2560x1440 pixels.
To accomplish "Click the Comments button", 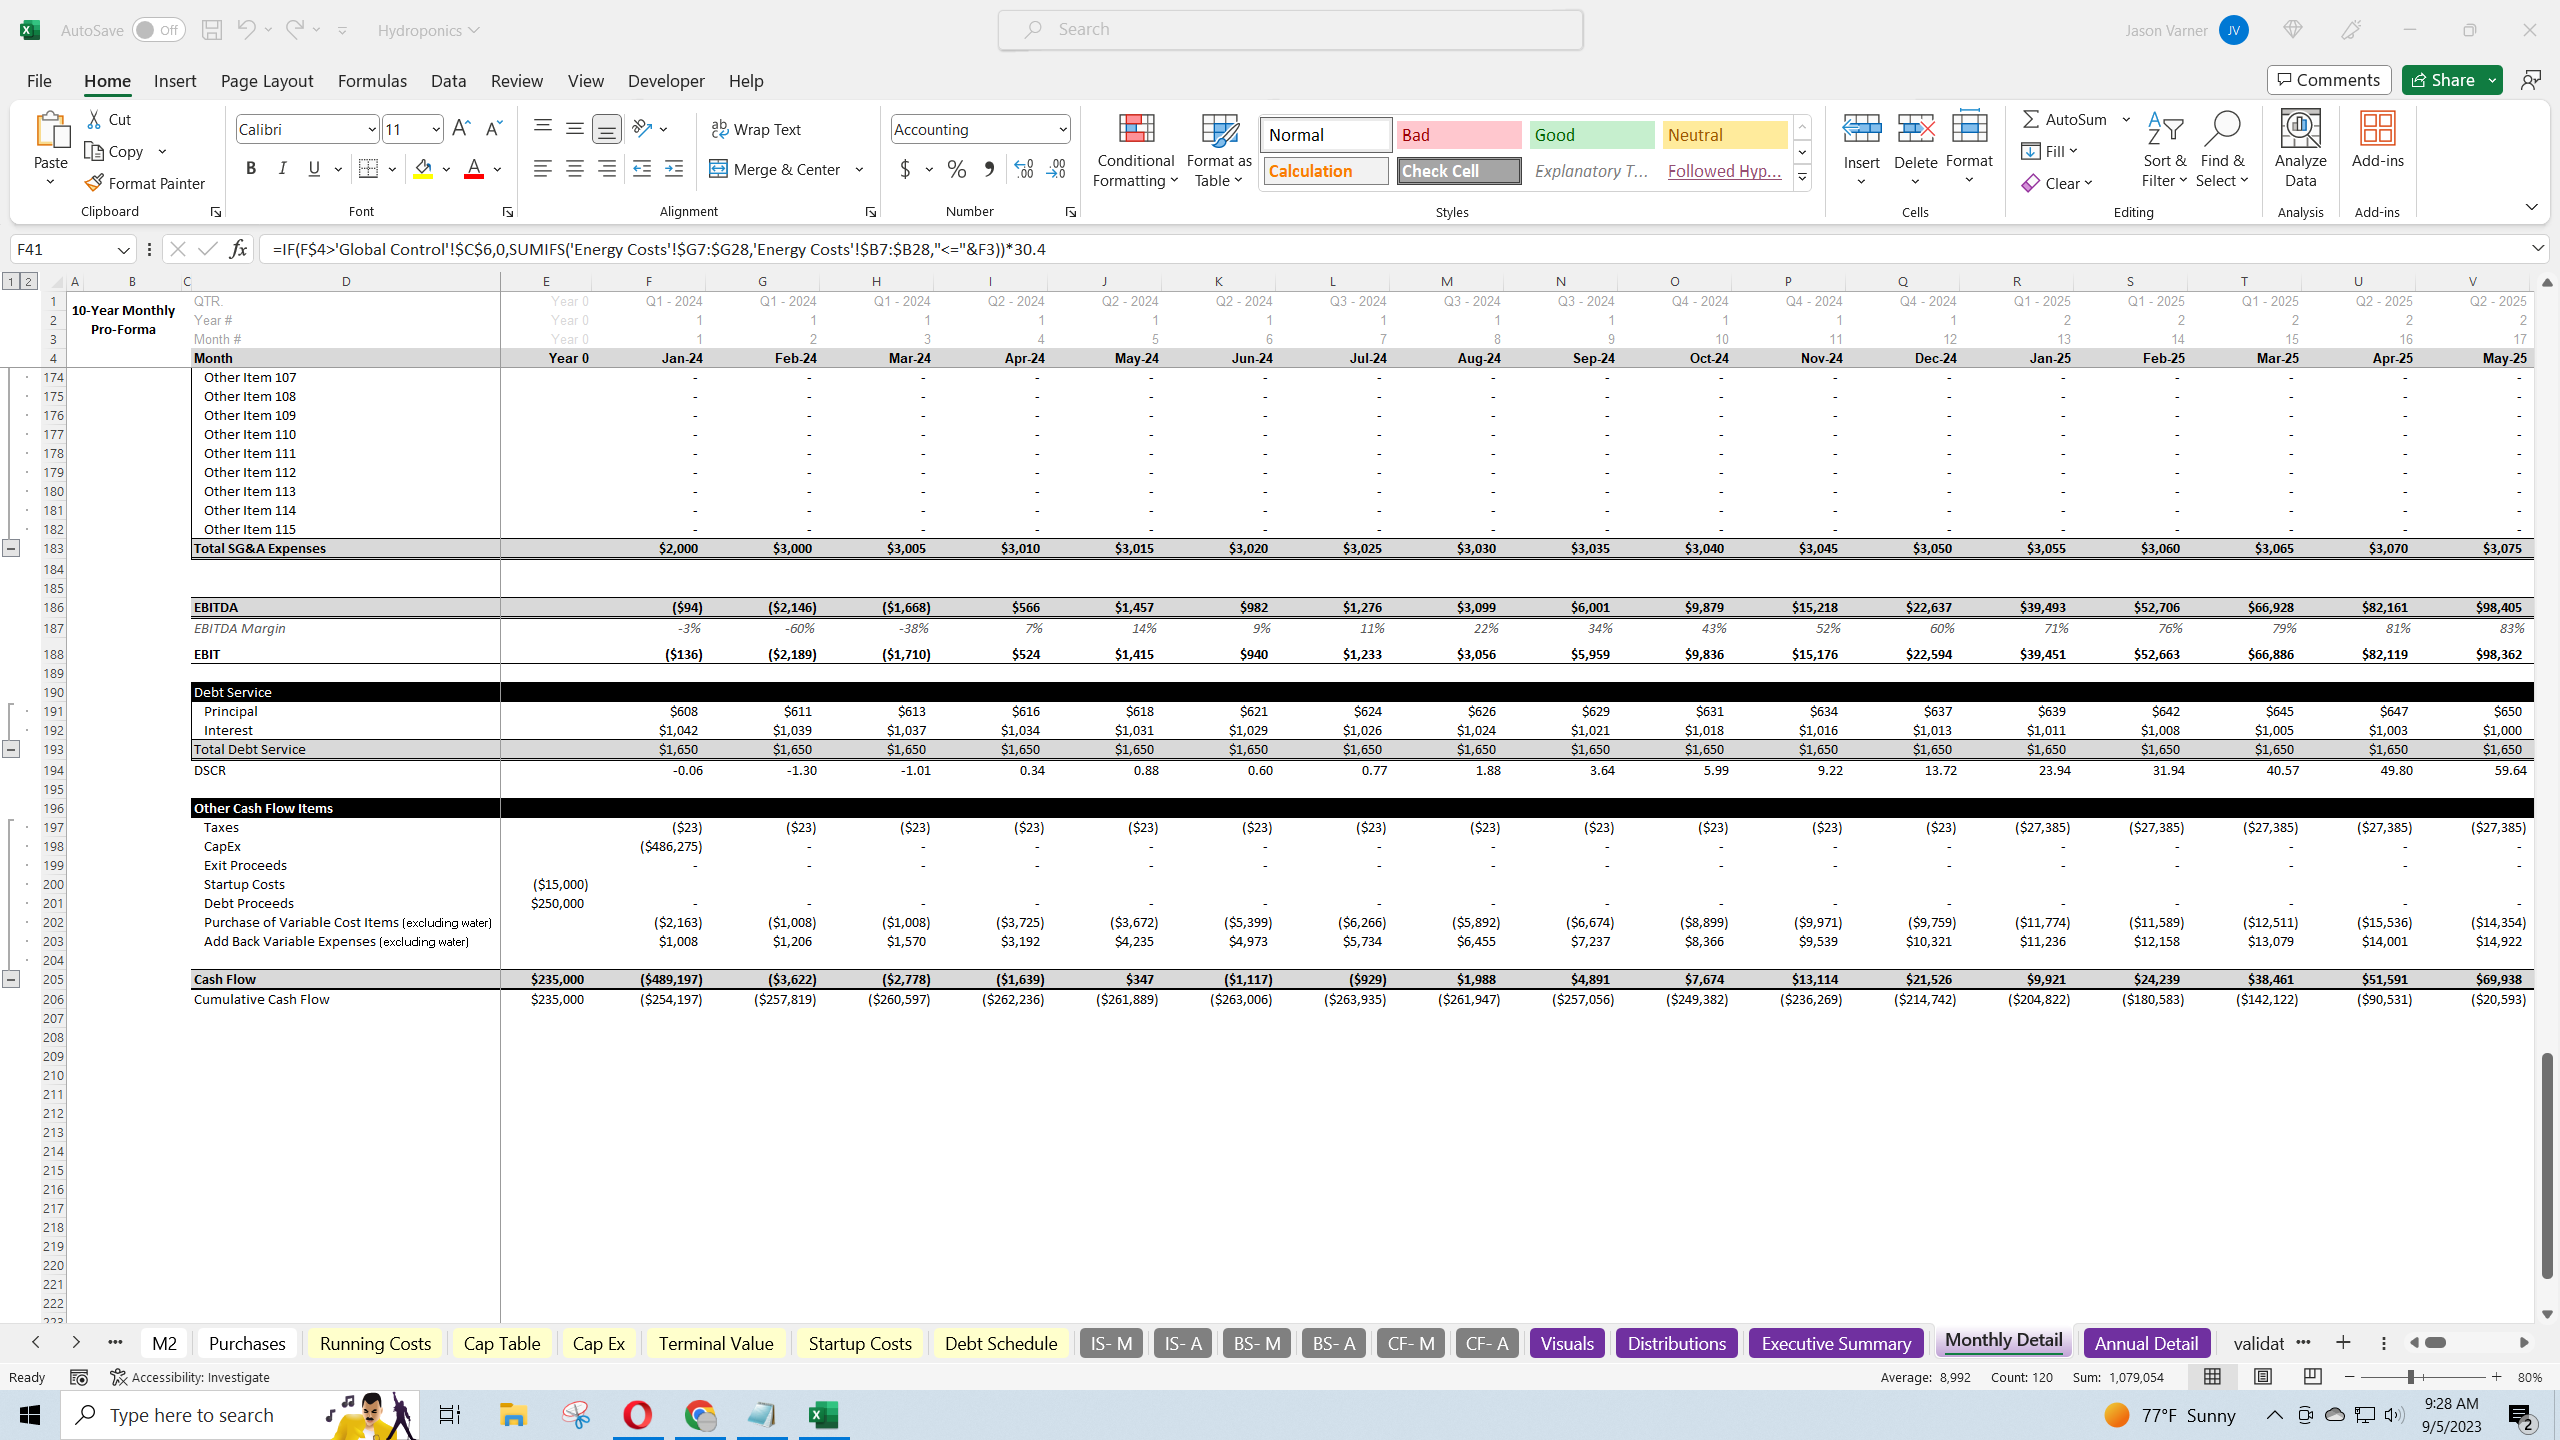I will tap(2329, 80).
